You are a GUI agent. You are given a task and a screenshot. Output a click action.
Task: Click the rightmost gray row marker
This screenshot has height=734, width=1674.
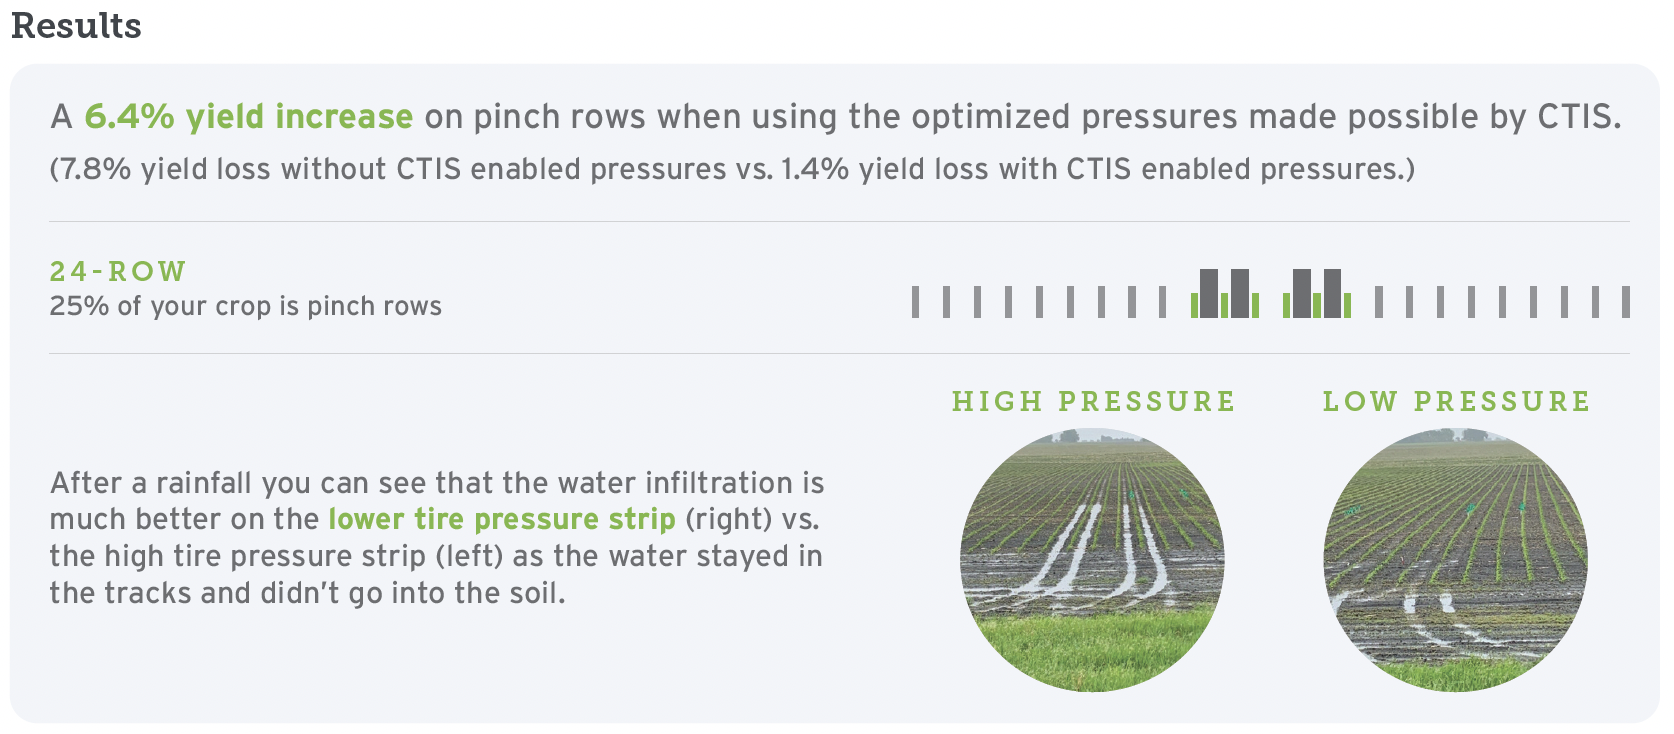1626,302
